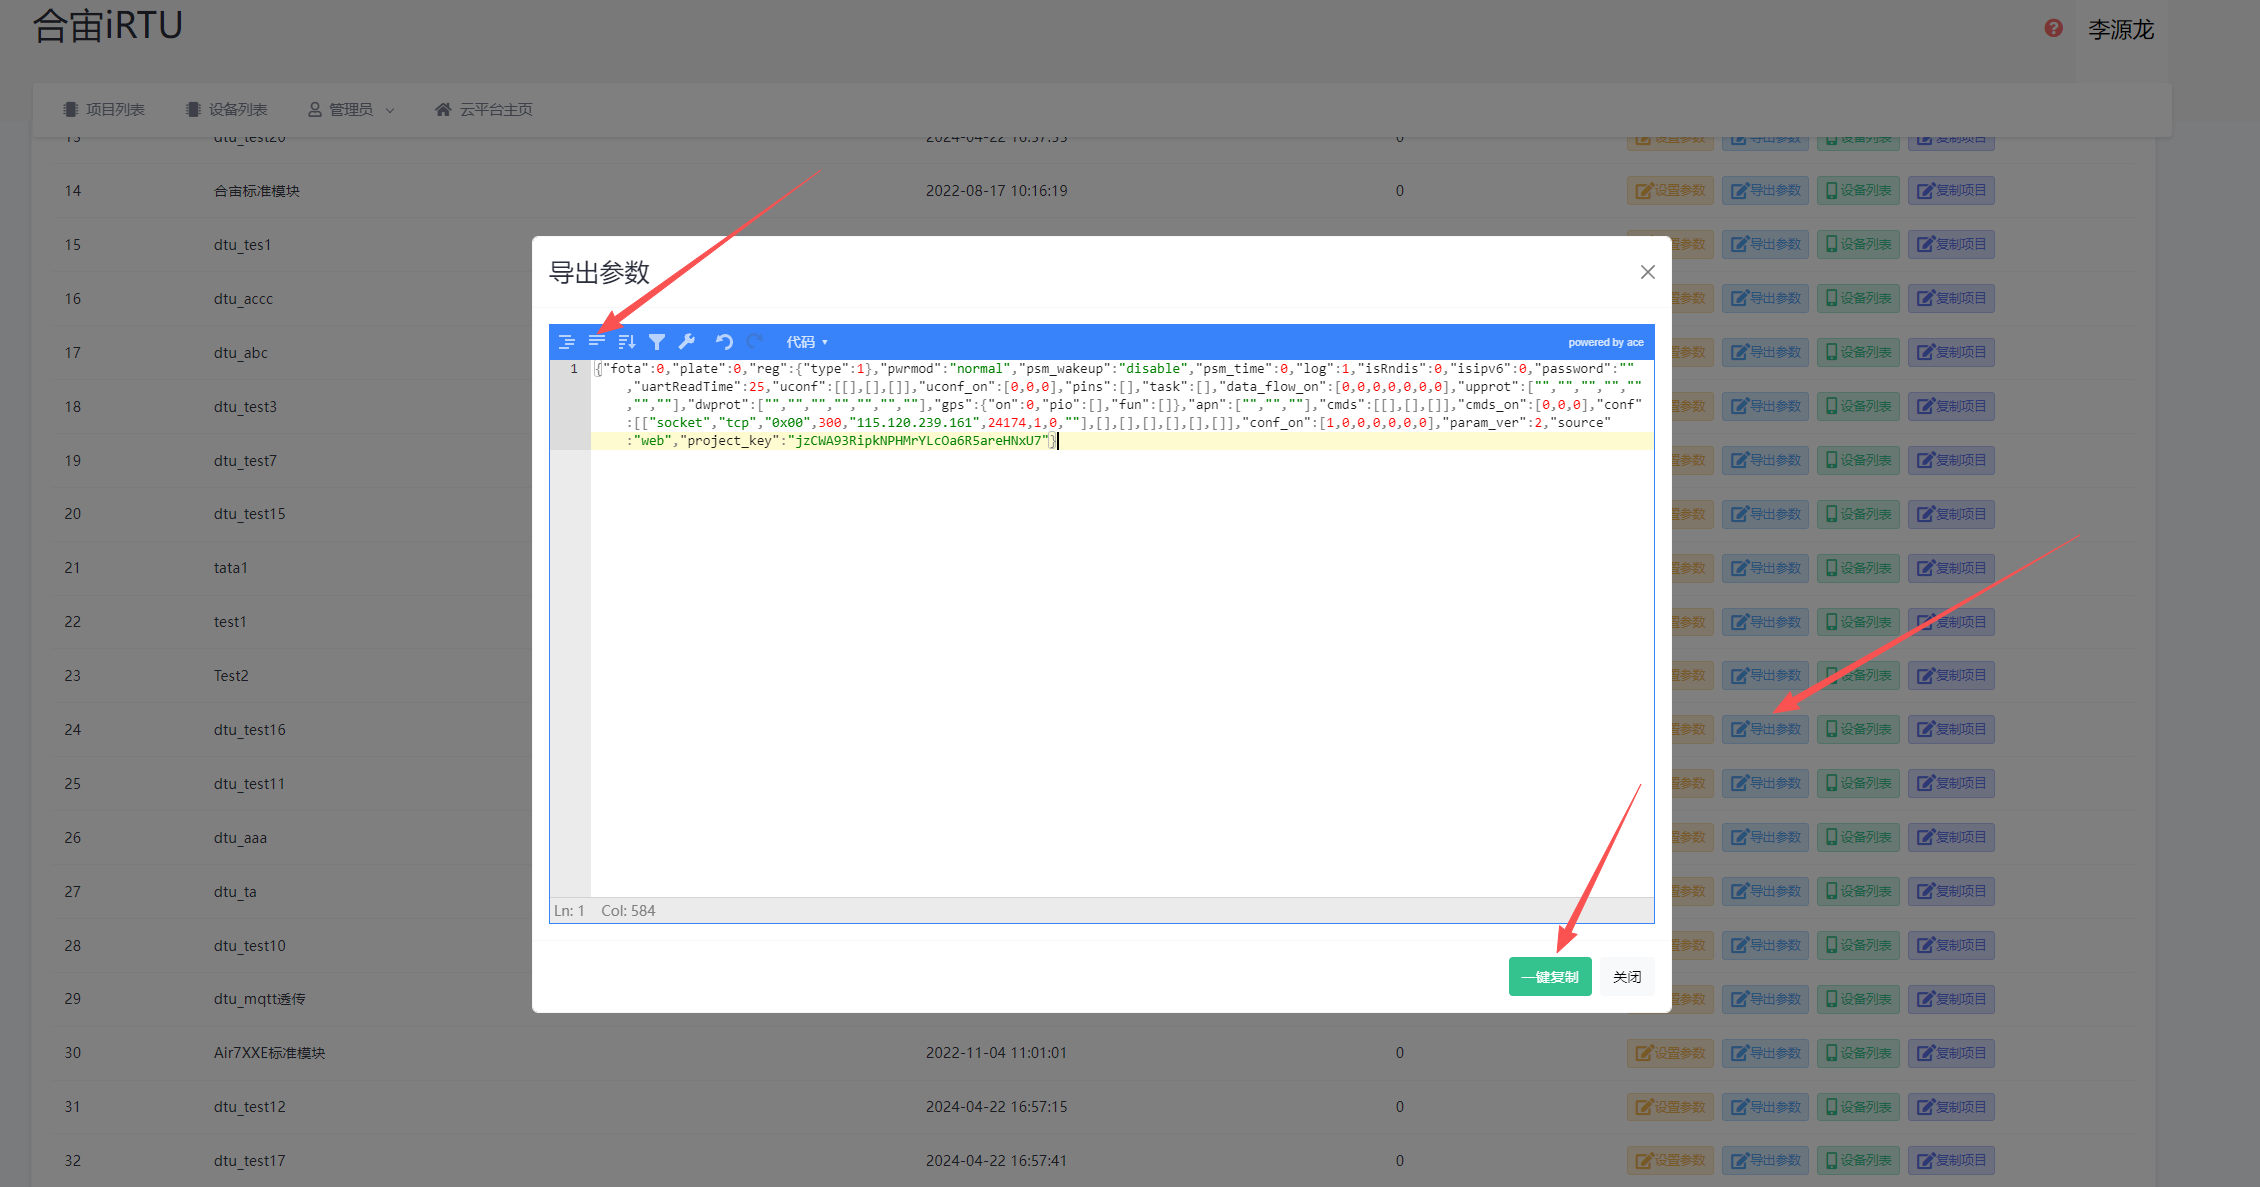Click 复制项目 for row 17 dtu_abc

1951,353
